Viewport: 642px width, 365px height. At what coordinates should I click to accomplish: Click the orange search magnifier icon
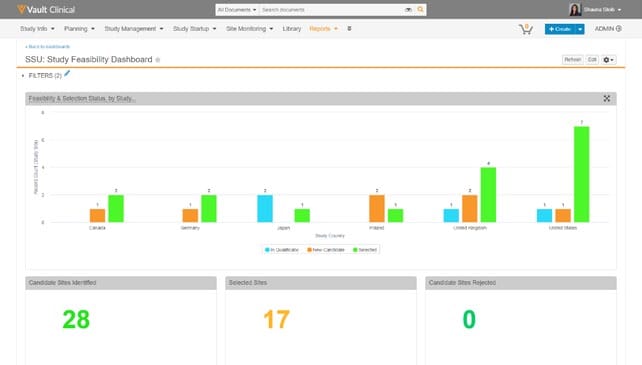(420, 10)
